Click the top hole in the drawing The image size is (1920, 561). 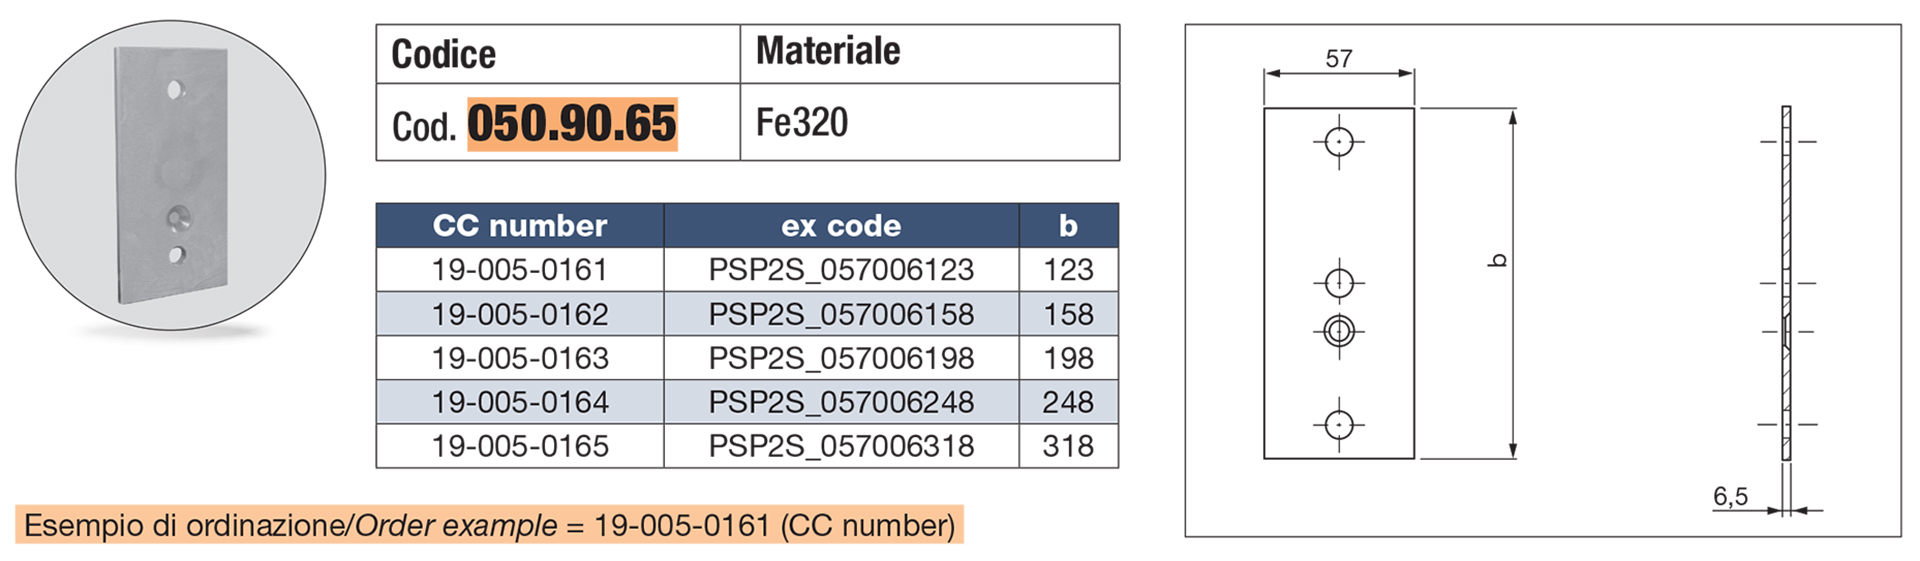1339,142
